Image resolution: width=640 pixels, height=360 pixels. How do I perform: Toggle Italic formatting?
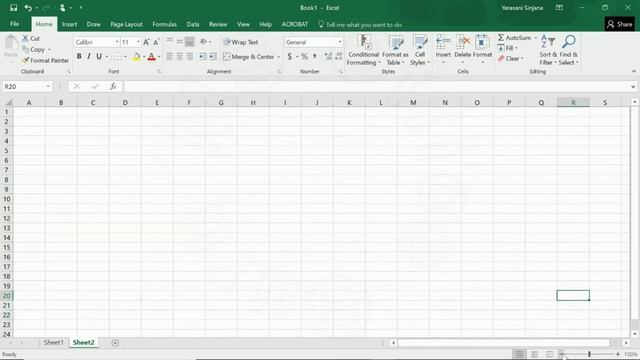point(89,56)
